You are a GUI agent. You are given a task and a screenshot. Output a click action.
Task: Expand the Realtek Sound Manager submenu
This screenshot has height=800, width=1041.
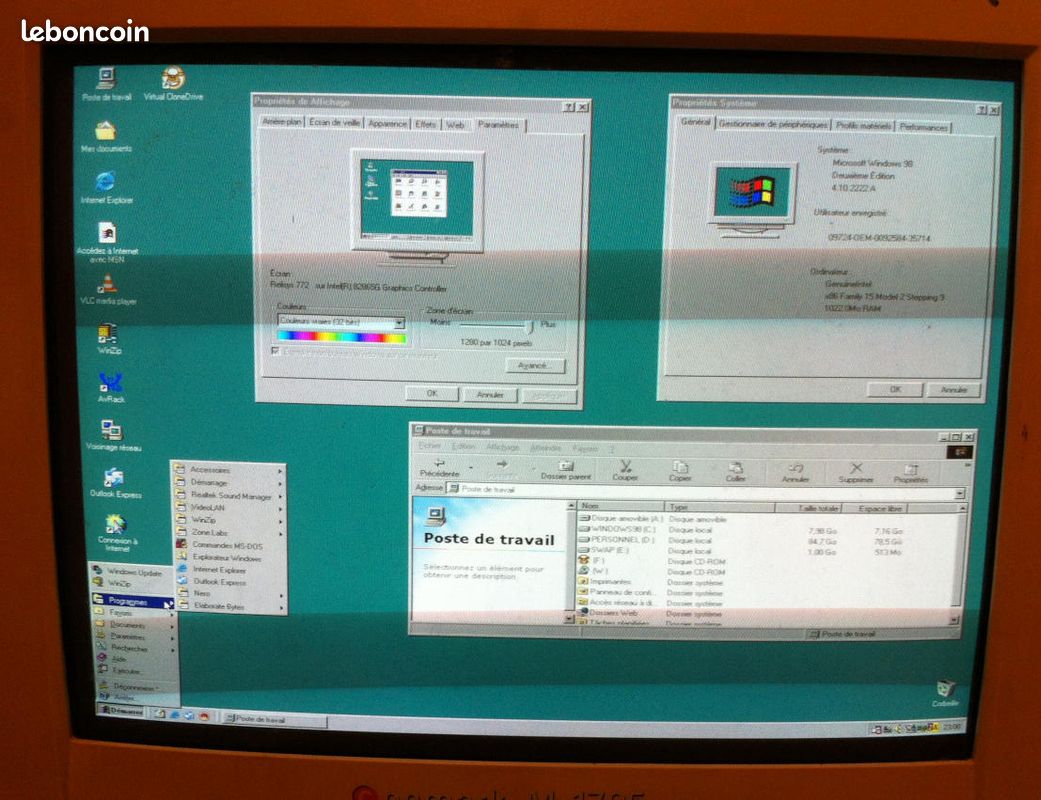(x=230, y=495)
